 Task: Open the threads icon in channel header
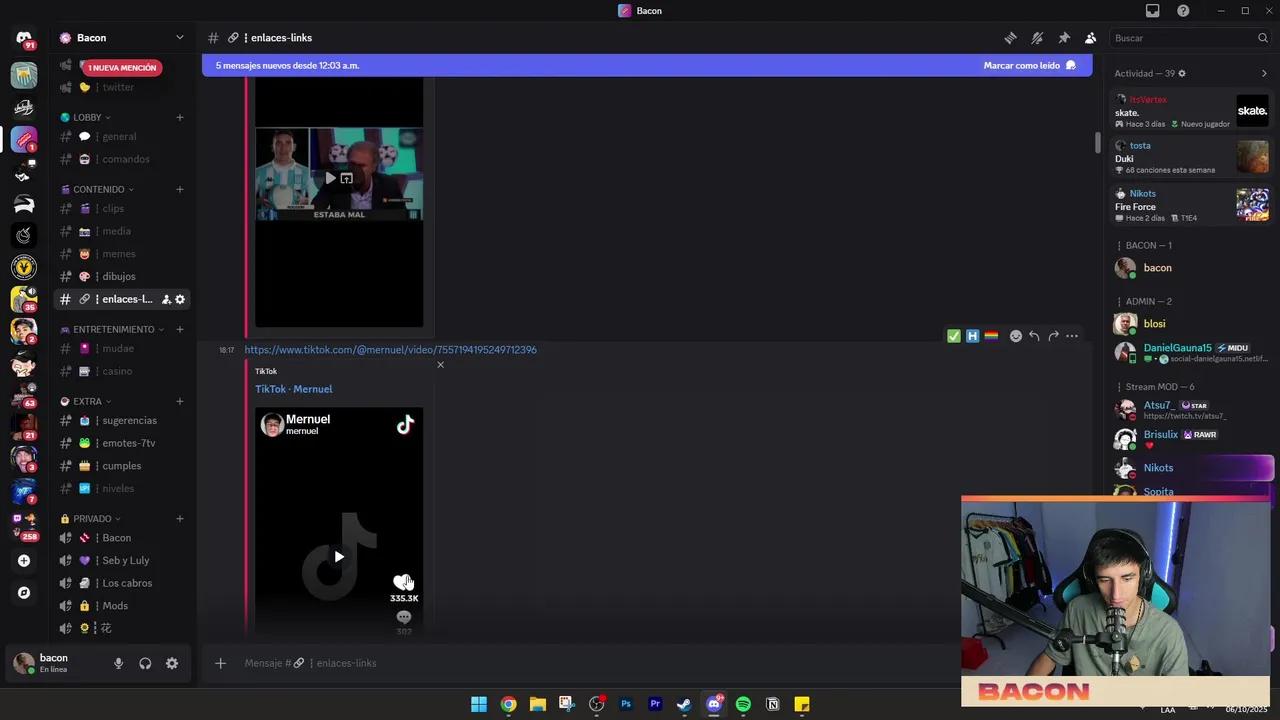(x=1010, y=38)
